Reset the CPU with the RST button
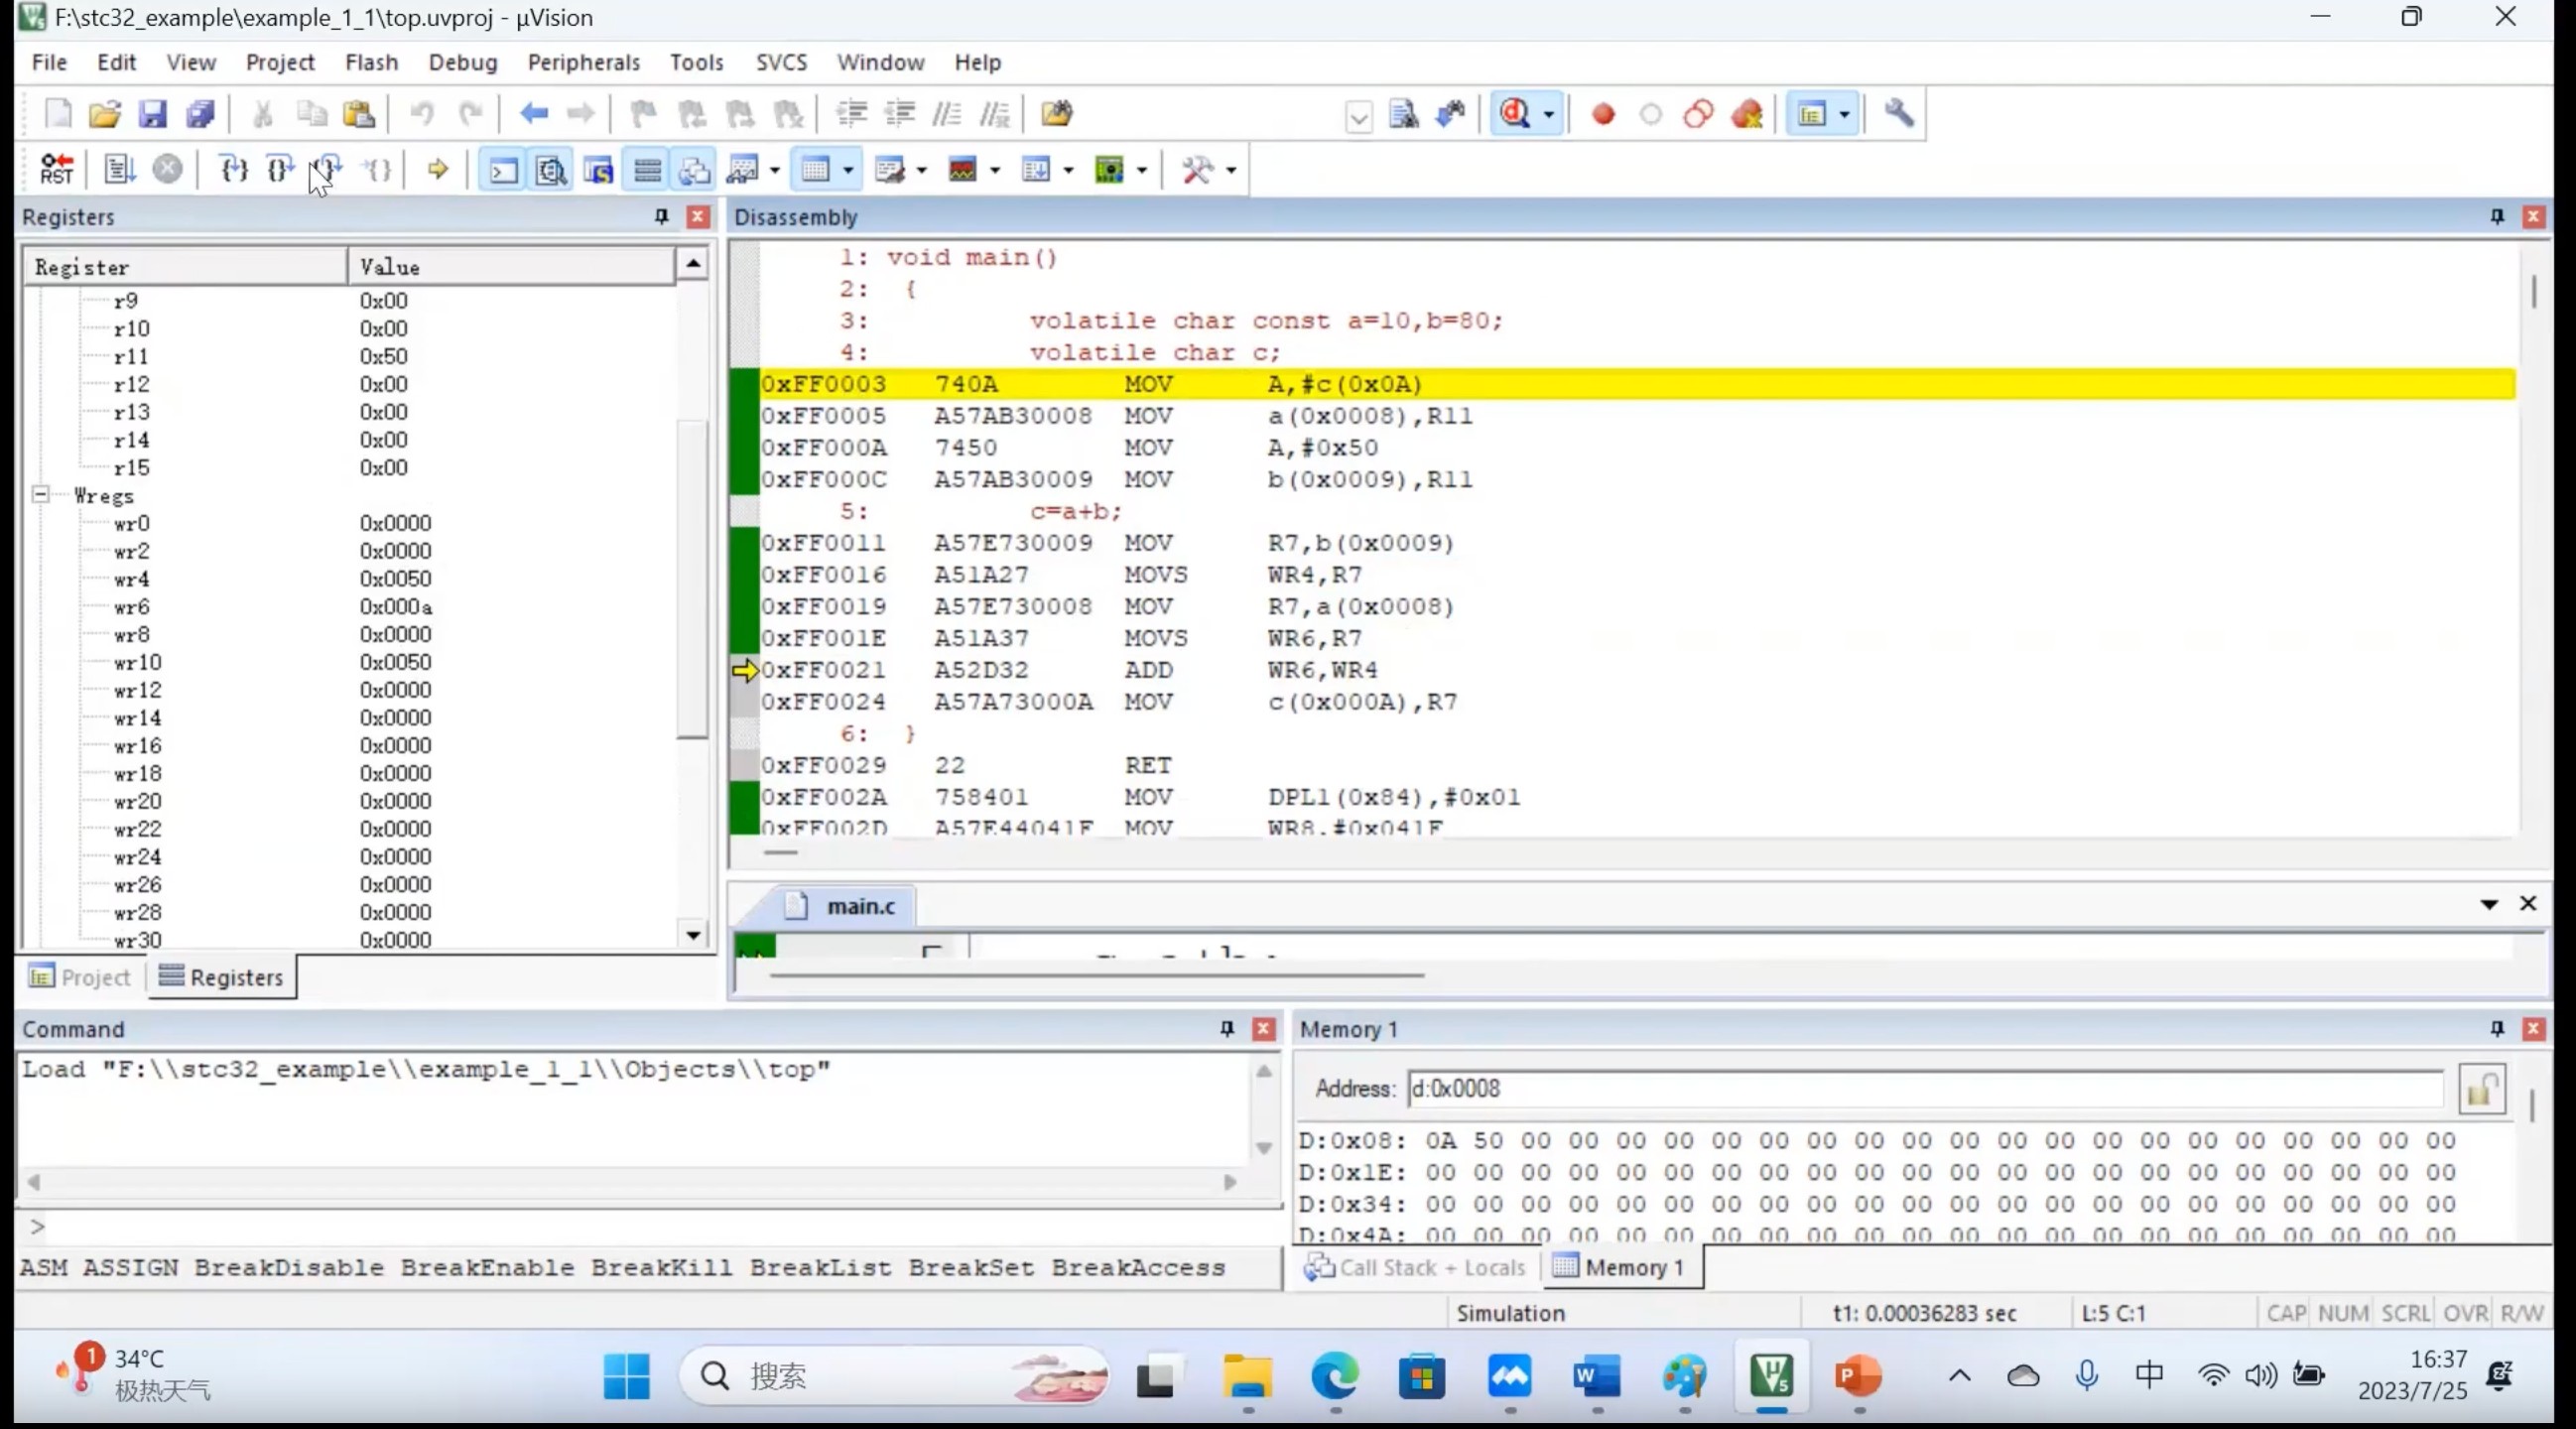This screenshot has height=1429, width=2576. click(x=57, y=169)
